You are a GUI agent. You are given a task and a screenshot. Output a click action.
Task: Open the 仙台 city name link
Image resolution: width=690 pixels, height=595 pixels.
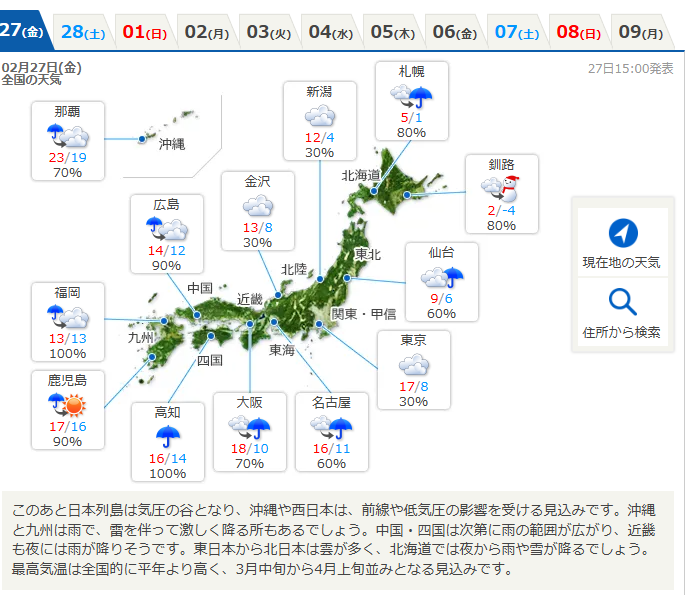point(441,253)
